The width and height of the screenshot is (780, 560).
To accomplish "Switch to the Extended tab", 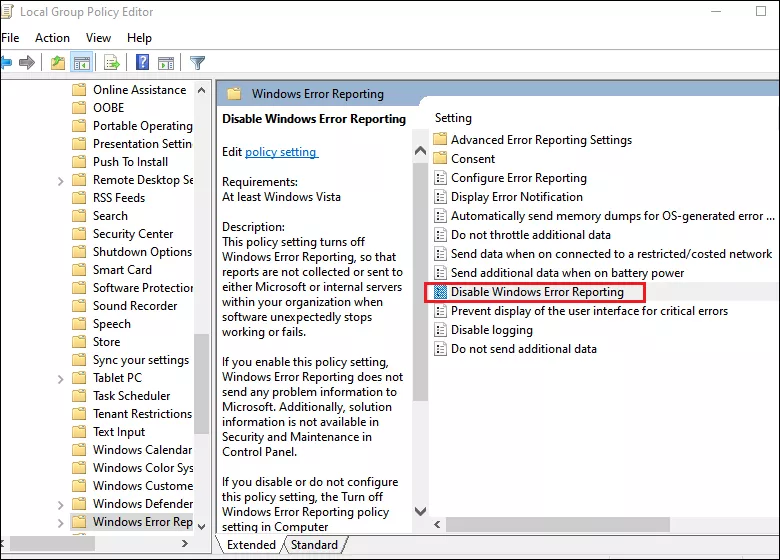I will click(x=251, y=545).
